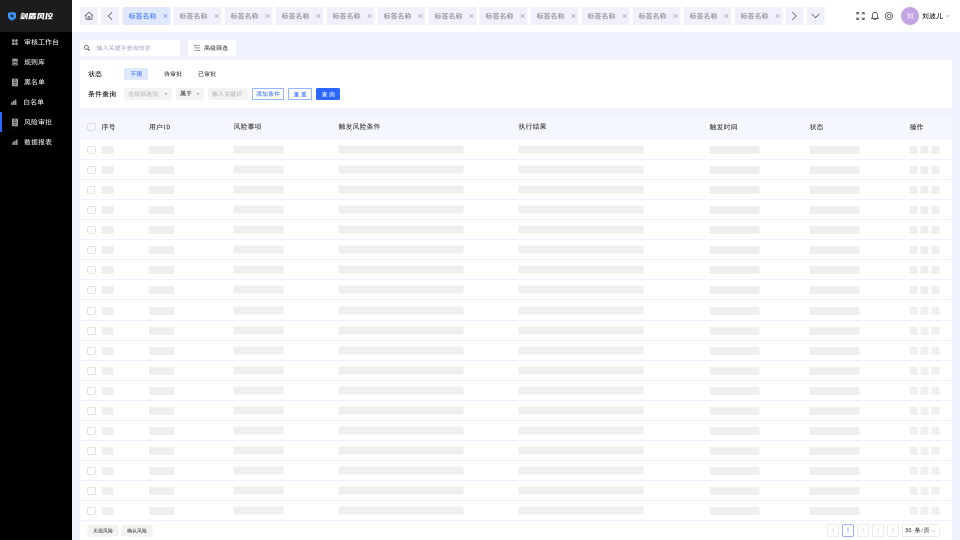Close the active blue 标签名称 tab

(165, 16)
